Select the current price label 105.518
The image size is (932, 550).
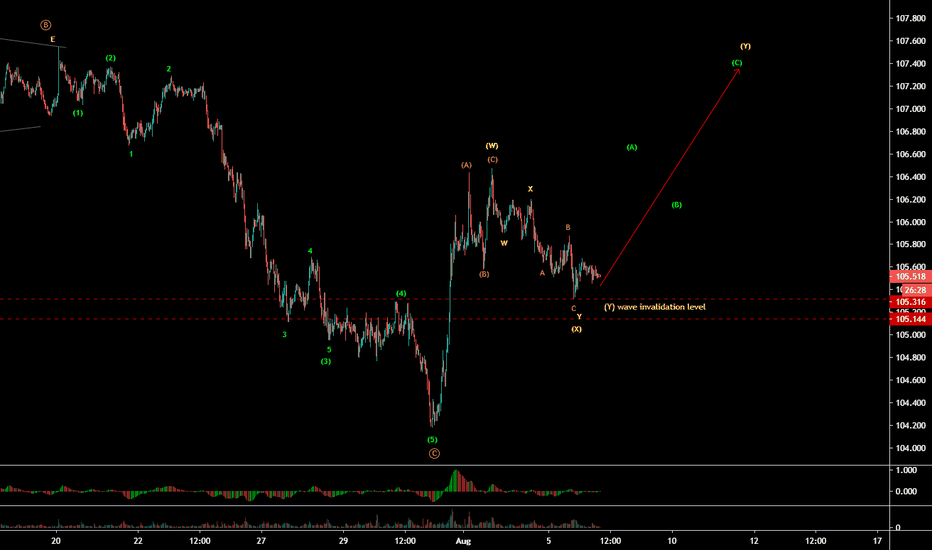click(x=911, y=276)
